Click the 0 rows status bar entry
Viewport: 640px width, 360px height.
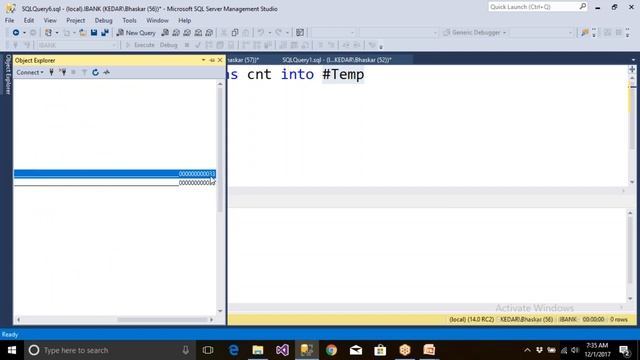point(619,320)
